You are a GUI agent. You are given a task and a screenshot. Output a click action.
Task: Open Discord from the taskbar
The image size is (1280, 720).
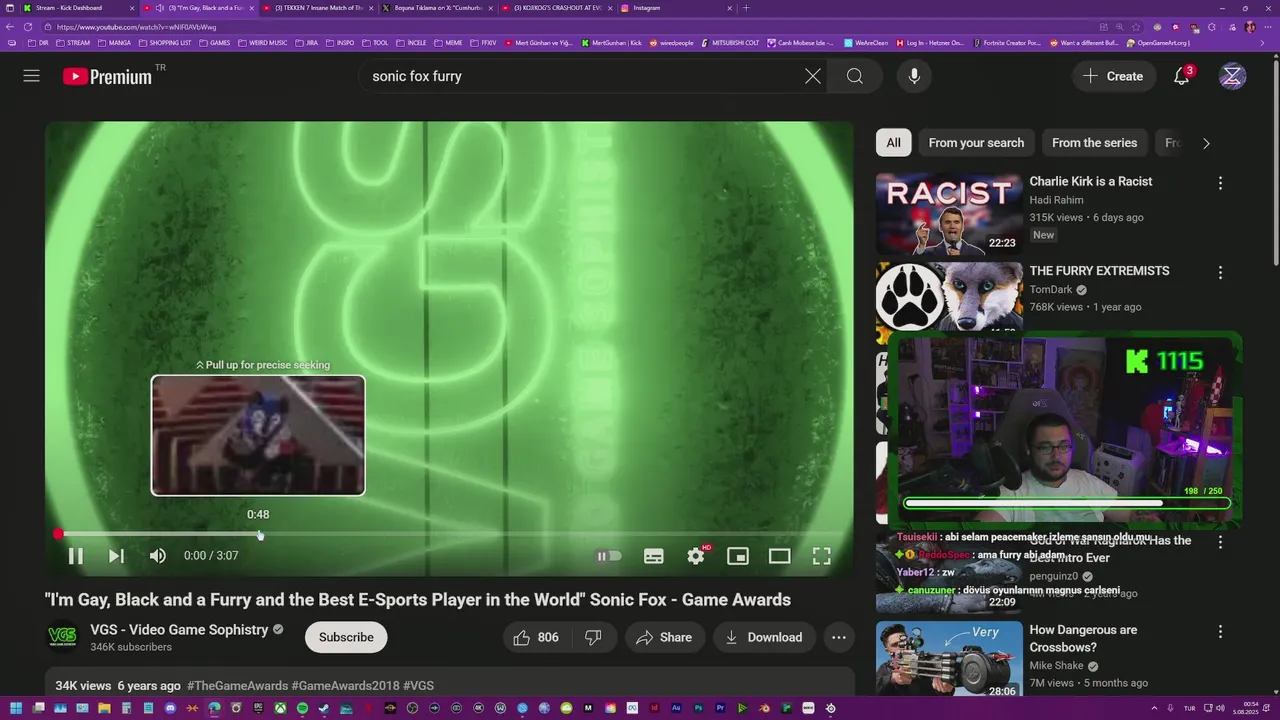coord(171,708)
